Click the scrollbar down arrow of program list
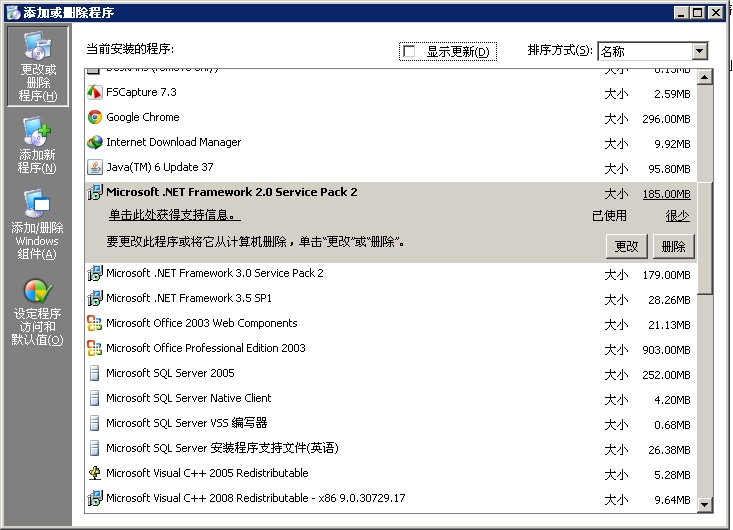Image resolution: width=733 pixels, height=530 pixels. [x=705, y=504]
